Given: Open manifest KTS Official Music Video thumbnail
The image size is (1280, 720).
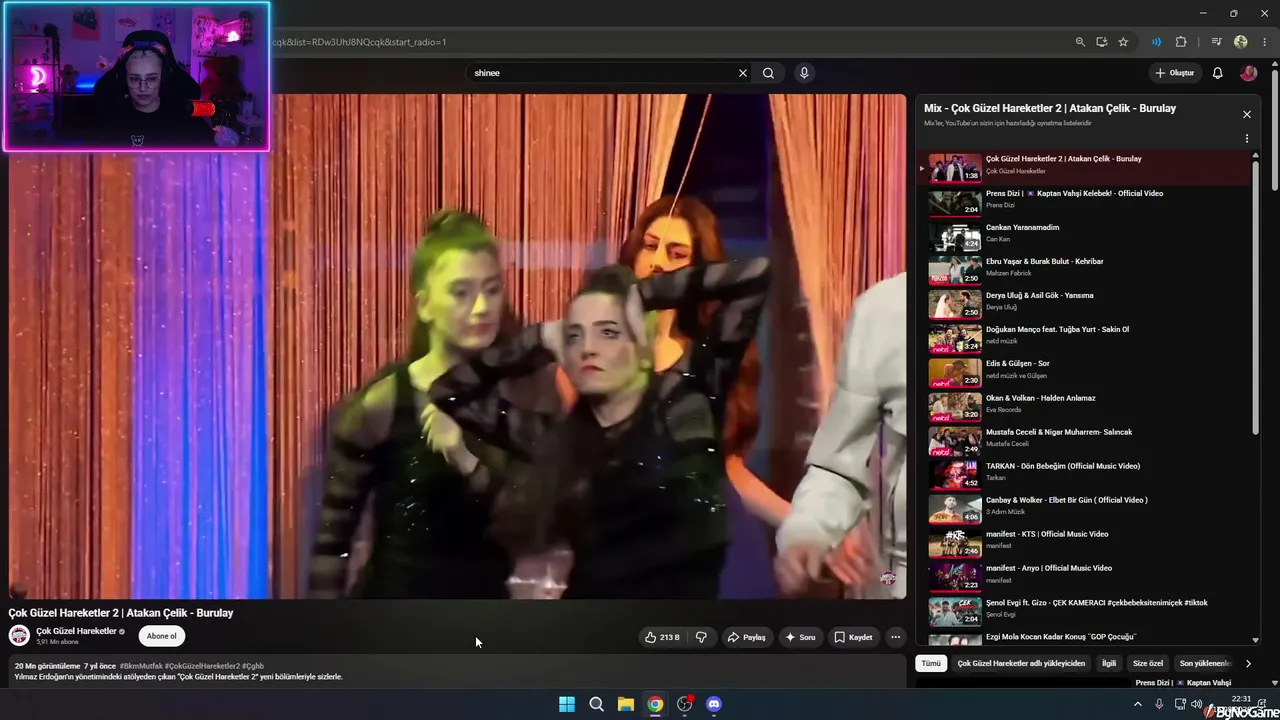Looking at the screenshot, I should pyautogui.click(x=955, y=541).
